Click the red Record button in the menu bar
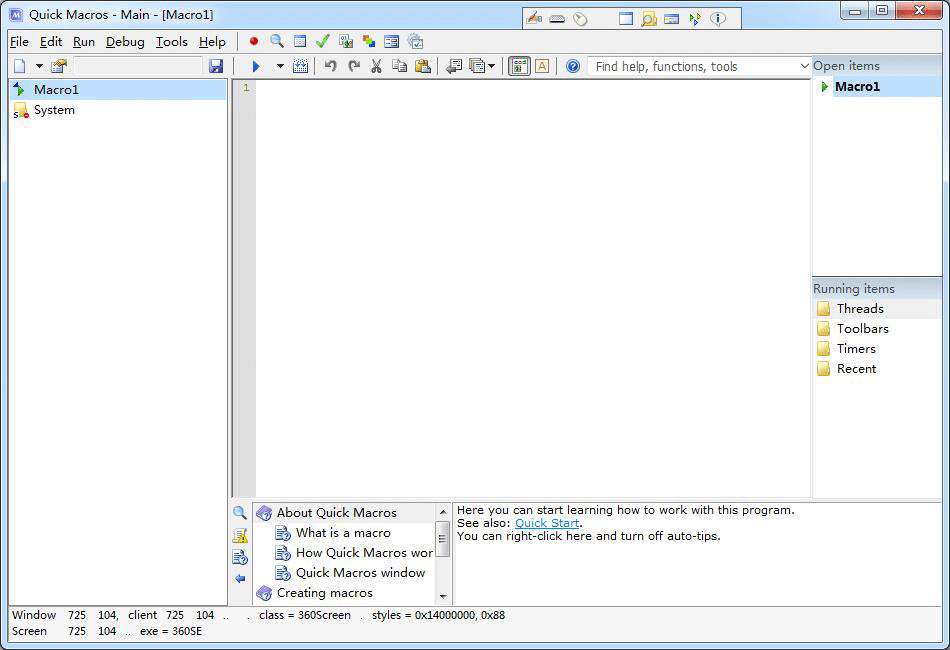Image resolution: width=950 pixels, height=650 pixels. tap(254, 42)
